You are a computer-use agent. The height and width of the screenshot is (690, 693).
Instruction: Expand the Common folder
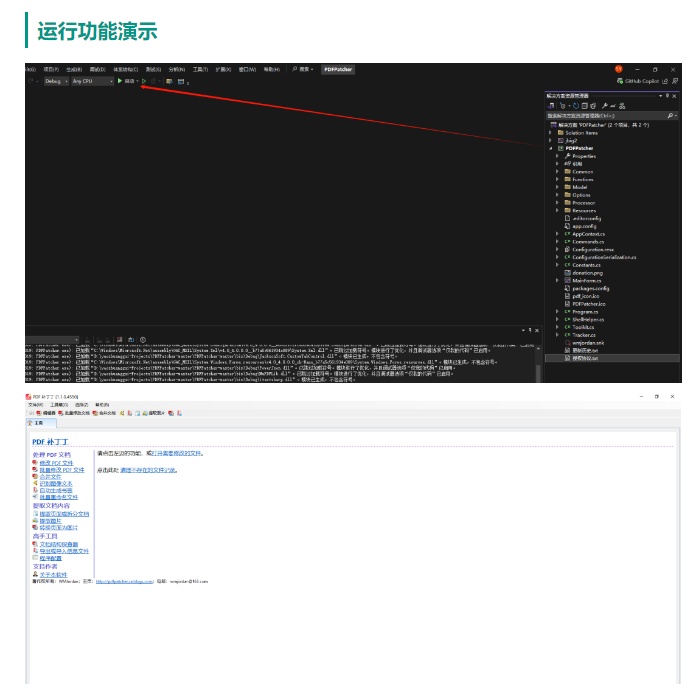pos(557,172)
